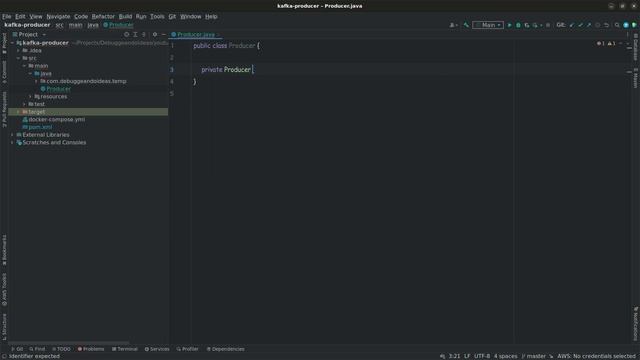Click Expand All icon in Project panel

click(135, 35)
